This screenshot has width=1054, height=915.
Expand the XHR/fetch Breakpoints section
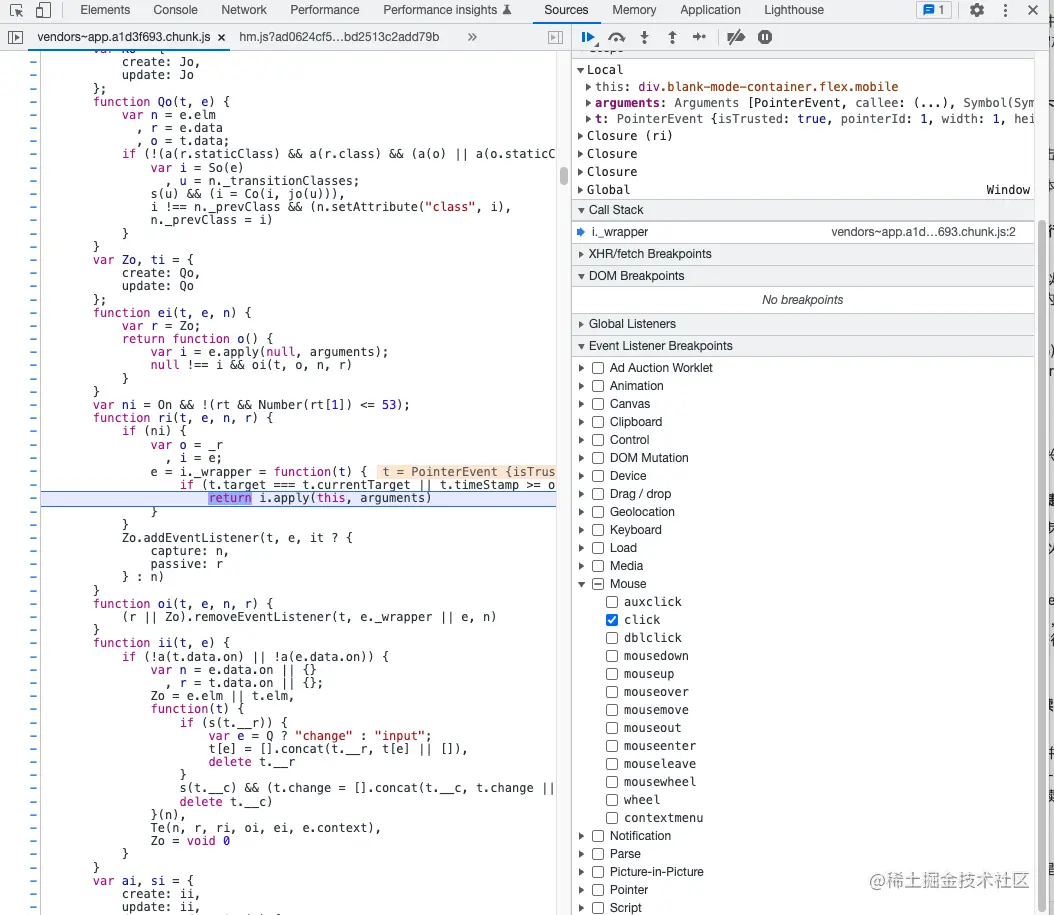[581, 253]
